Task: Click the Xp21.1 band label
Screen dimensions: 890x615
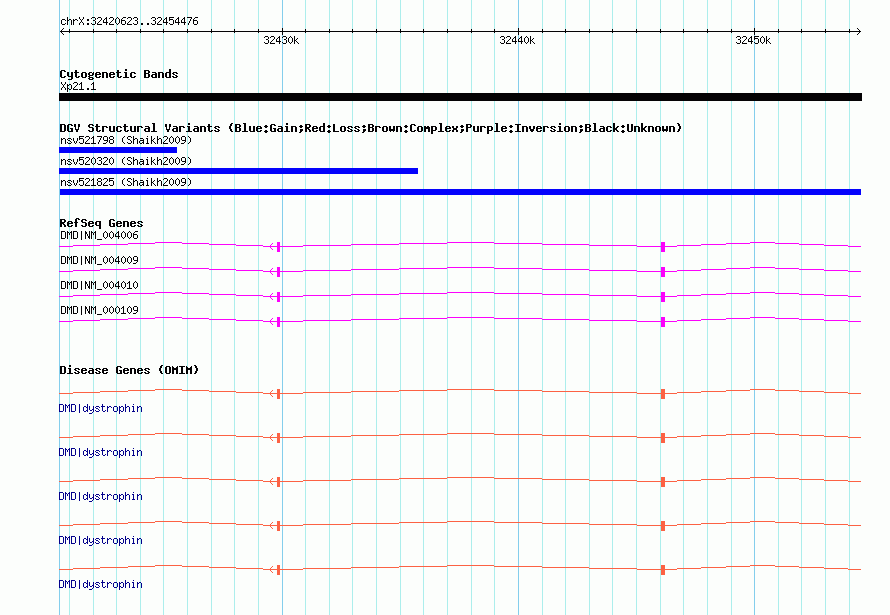Action: click(x=78, y=86)
